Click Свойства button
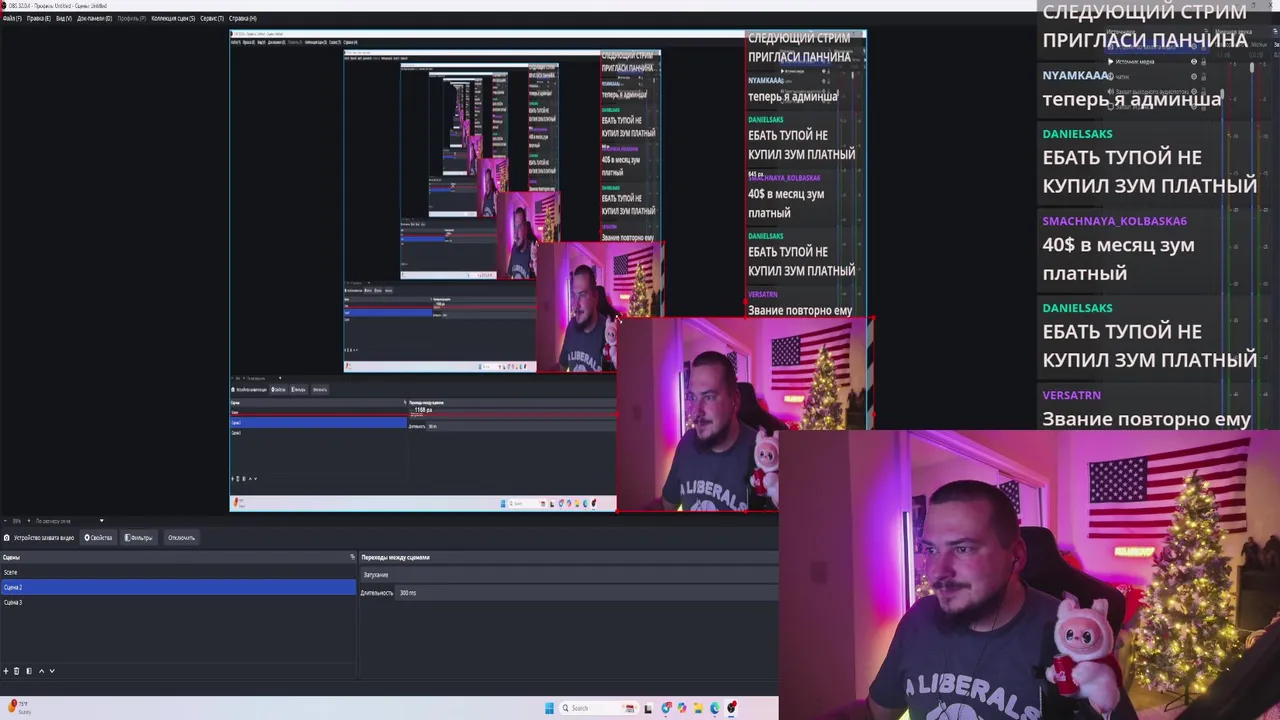 [98, 538]
